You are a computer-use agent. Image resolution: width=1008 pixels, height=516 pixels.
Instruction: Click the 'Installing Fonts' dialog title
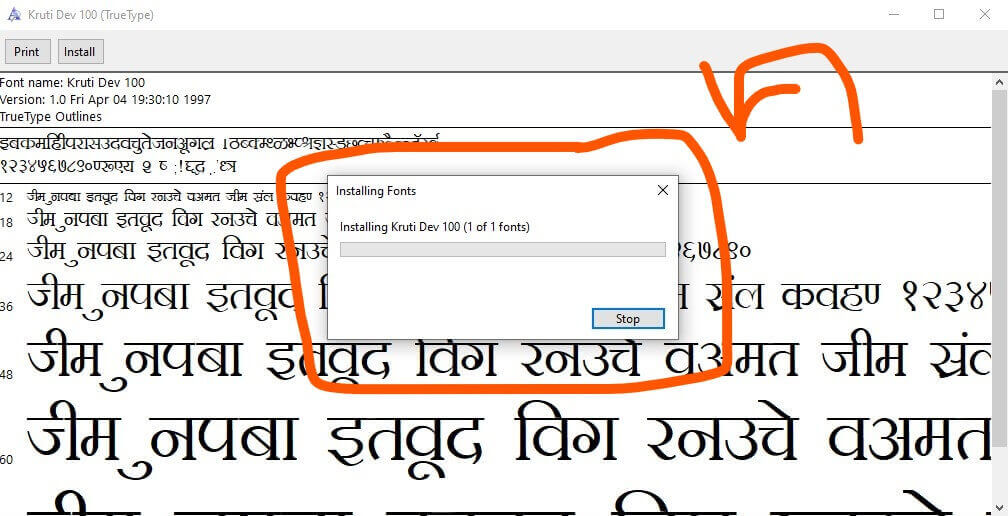point(376,191)
